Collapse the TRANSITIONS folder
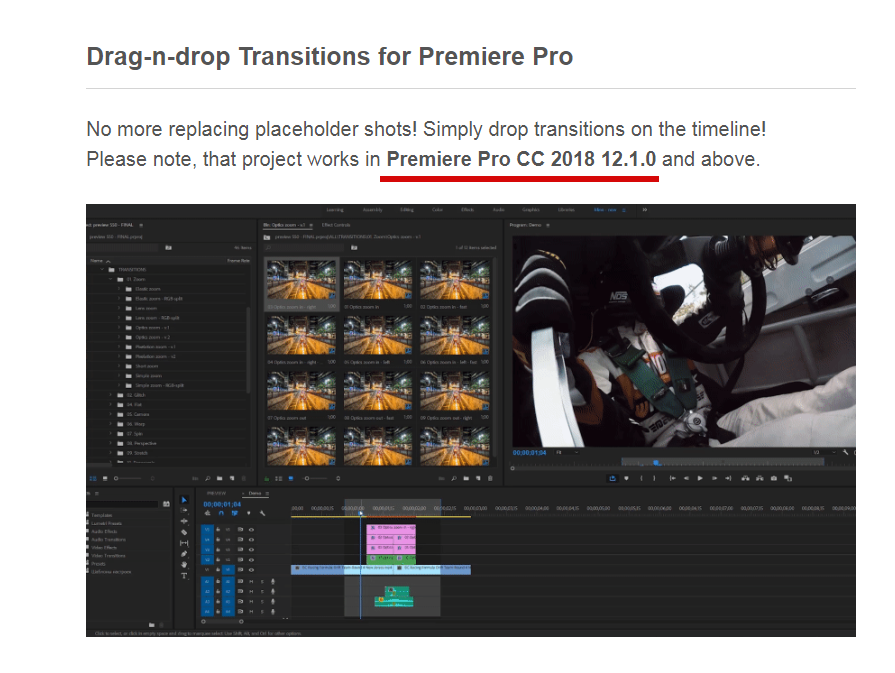Viewport: 895px width, 673px height. click(x=102, y=269)
